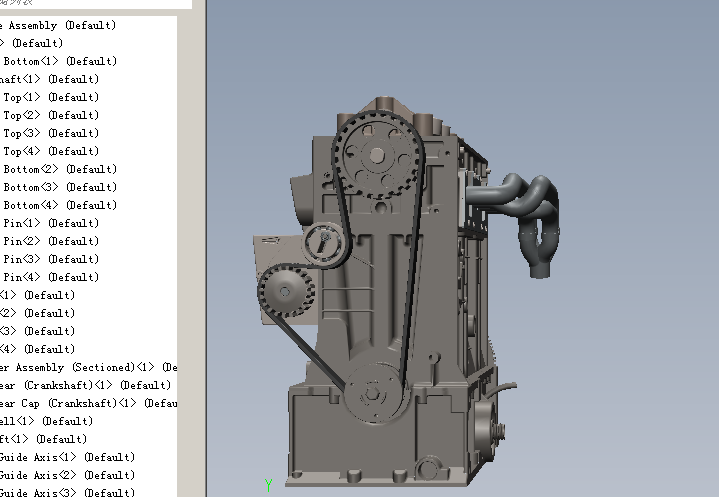Select the "Assembly (Sectioned)<1>" tree row
719x497 pixels.
tap(88, 367)
